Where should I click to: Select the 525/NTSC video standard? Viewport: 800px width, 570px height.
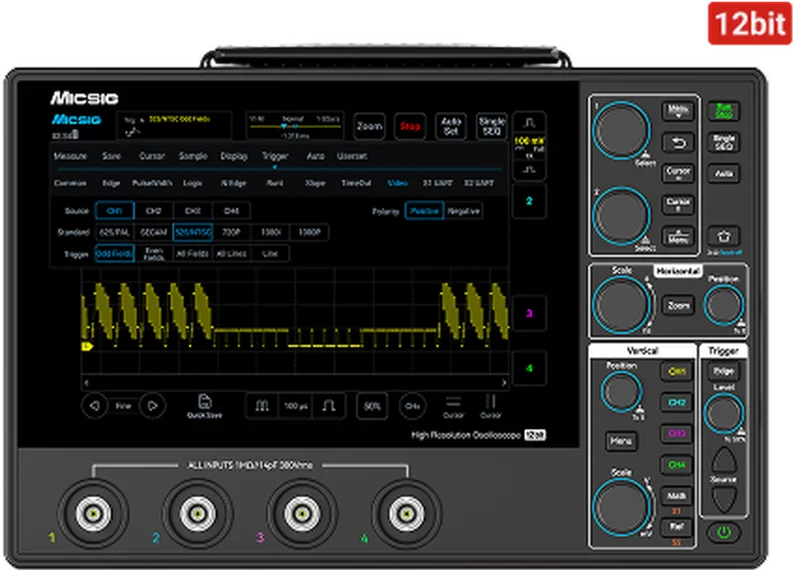pyautogui.click(x=192, y=232)
